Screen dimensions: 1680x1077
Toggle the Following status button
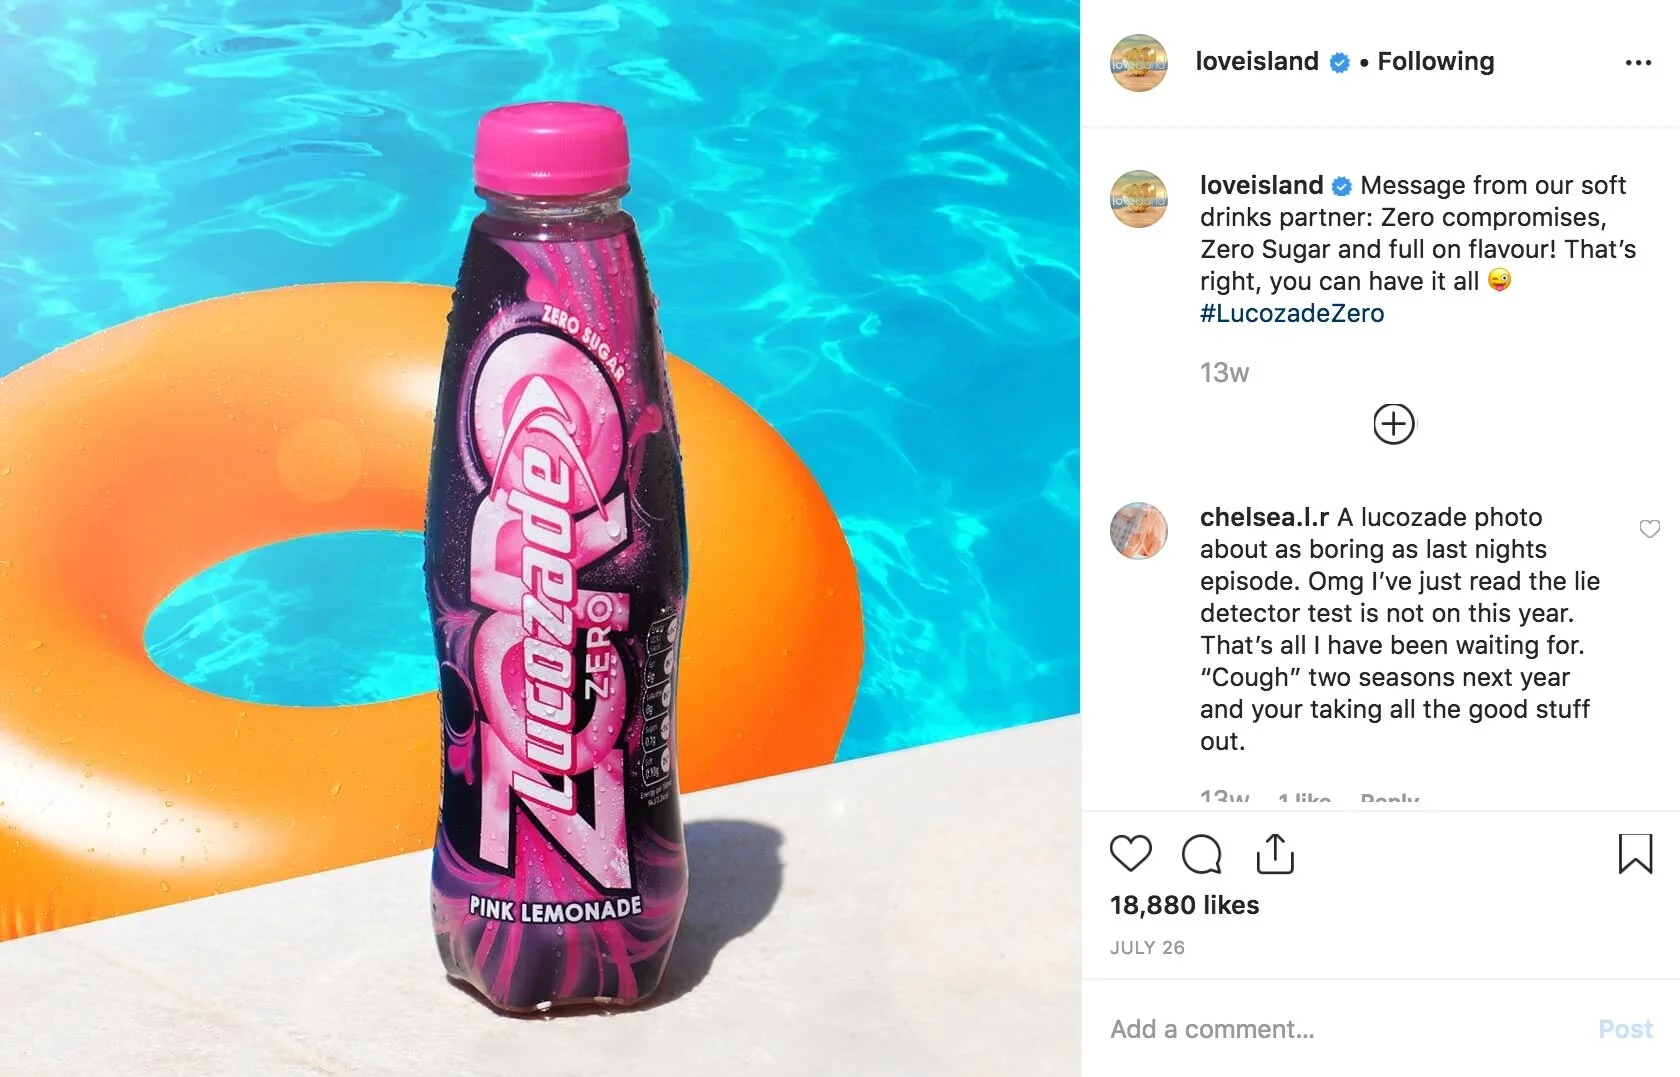coord(1435,61)
